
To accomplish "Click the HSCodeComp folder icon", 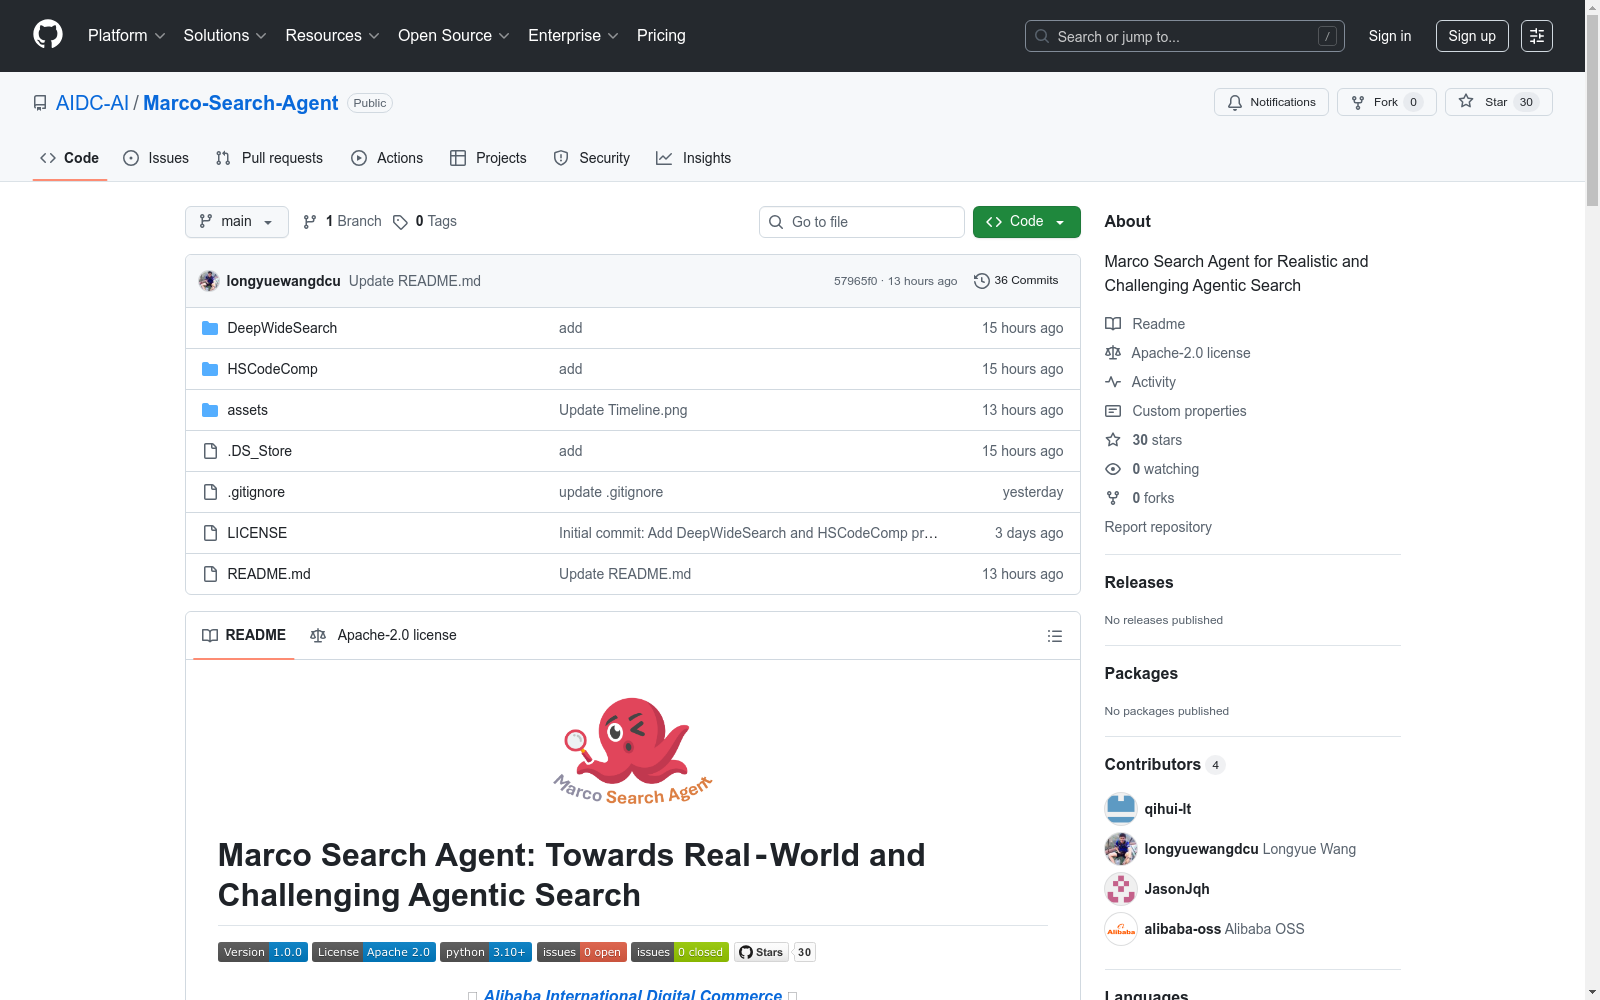I will [210, 369].
